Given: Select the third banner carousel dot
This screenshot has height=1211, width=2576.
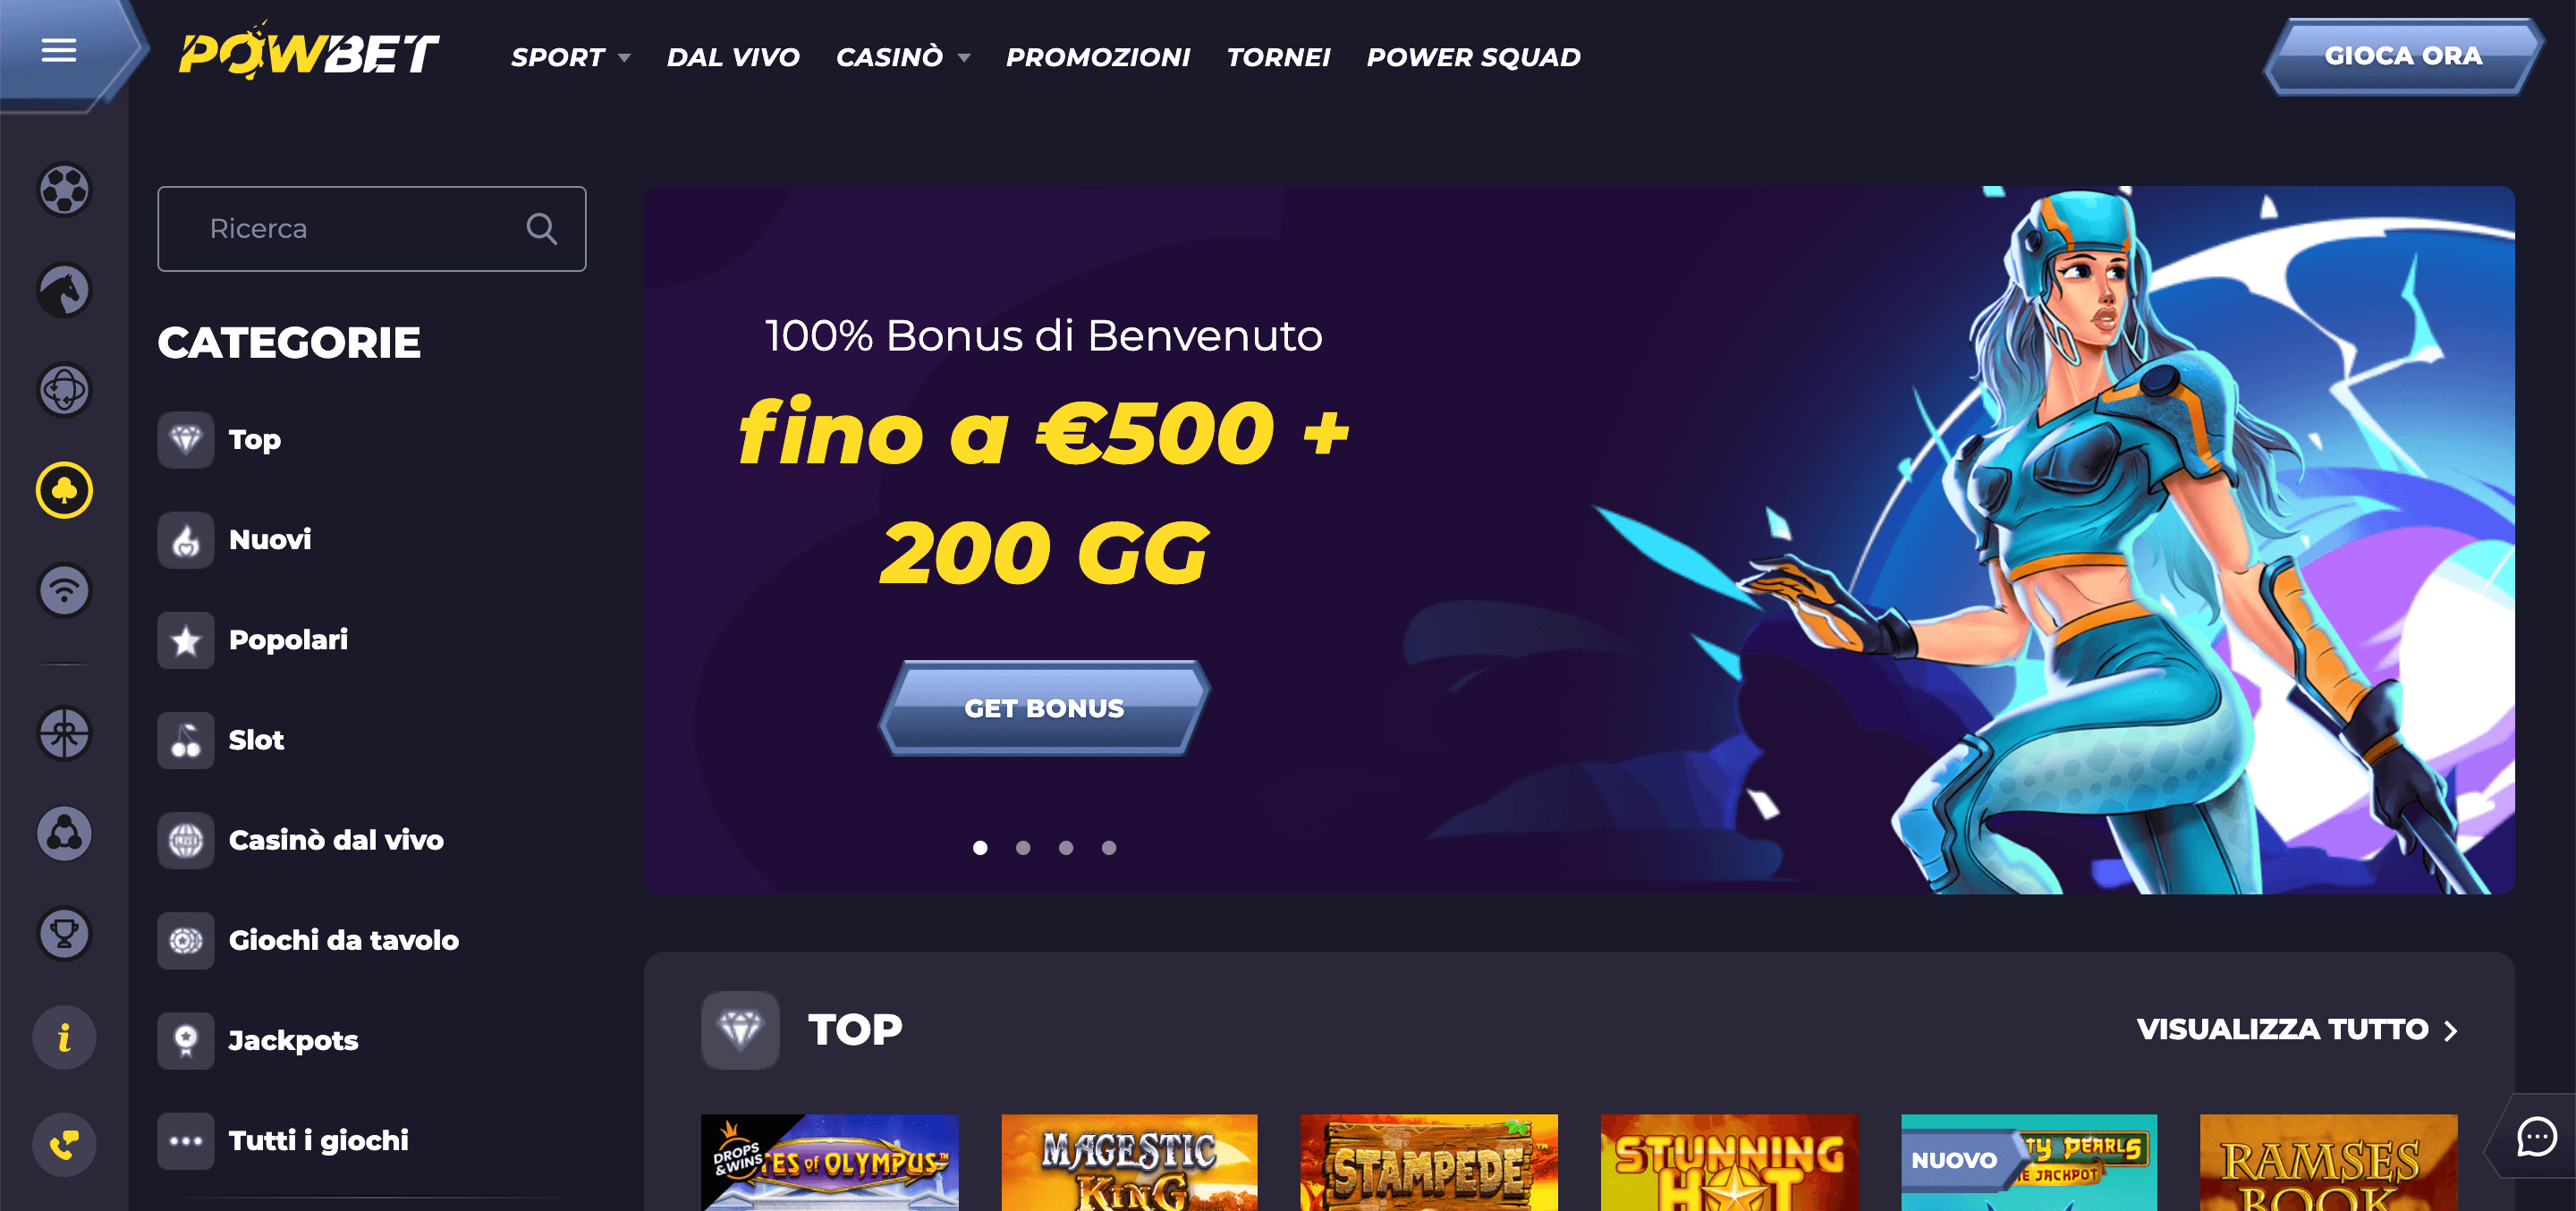Looking at the screenshot, I should [1066, 848].
